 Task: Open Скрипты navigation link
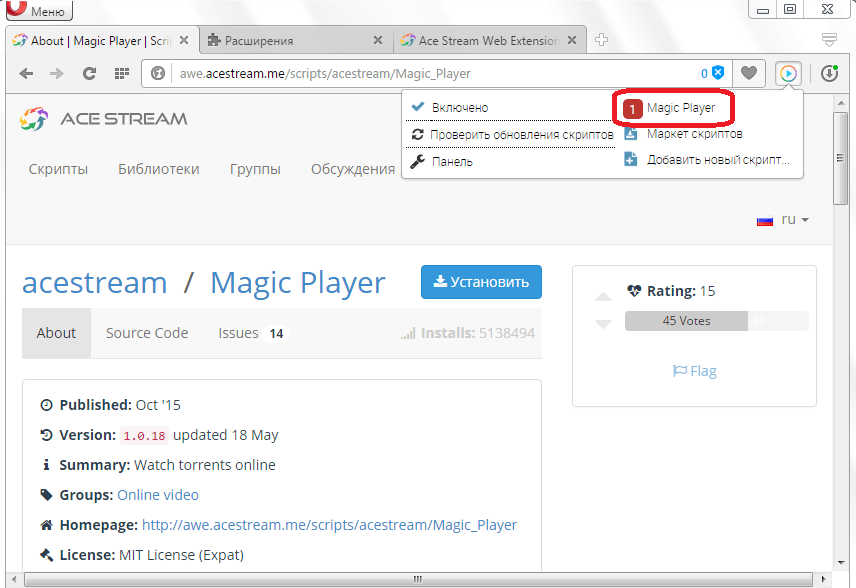click(58, 169)
